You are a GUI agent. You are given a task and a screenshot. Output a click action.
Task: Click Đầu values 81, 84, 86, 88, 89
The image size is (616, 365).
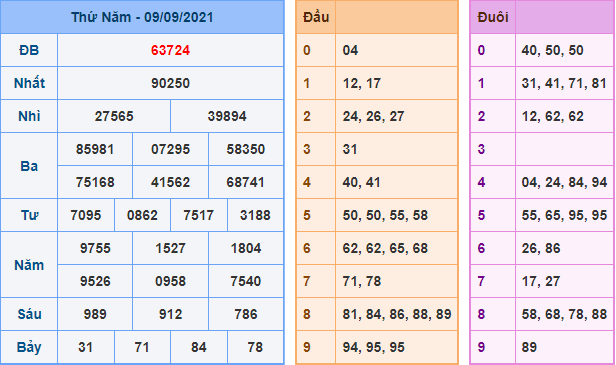pyautogui.click(x=397, y=314)
